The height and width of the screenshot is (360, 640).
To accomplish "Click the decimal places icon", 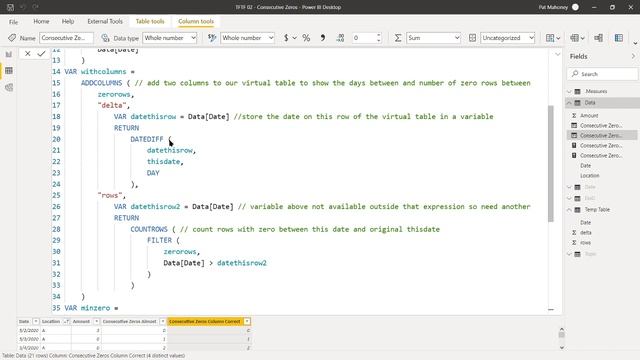I will (340, 38).
